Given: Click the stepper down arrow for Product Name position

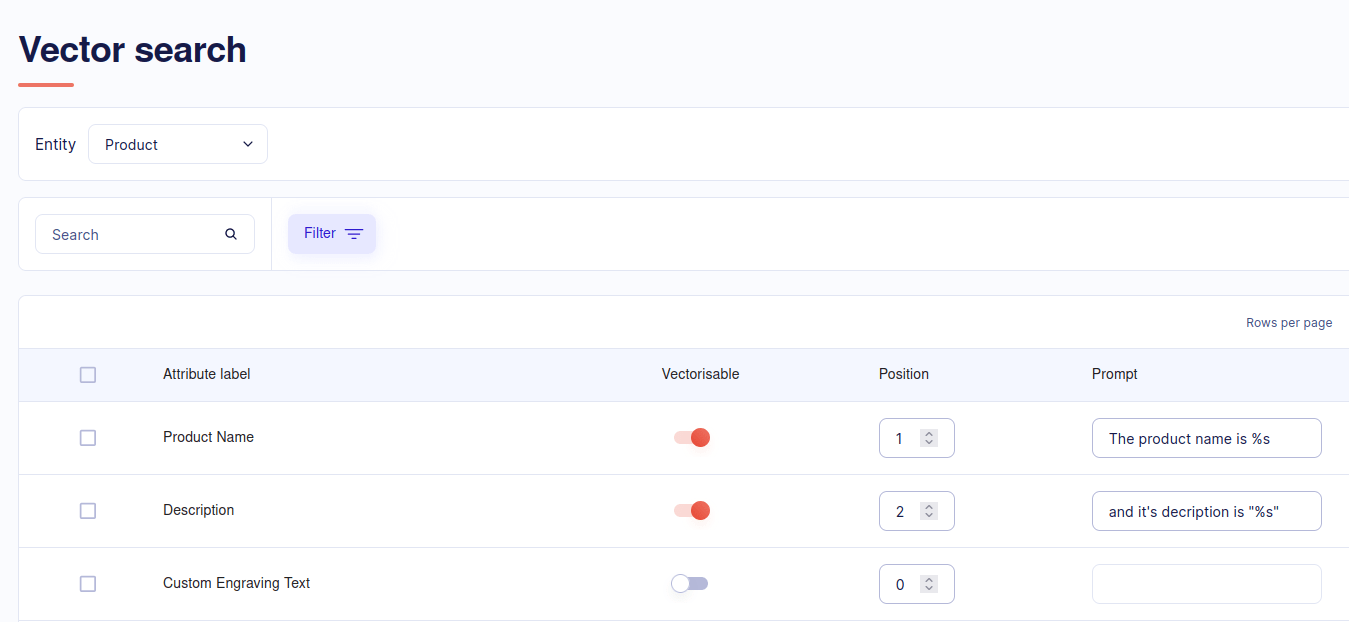Looking at the screenshot, I should 928,443.
